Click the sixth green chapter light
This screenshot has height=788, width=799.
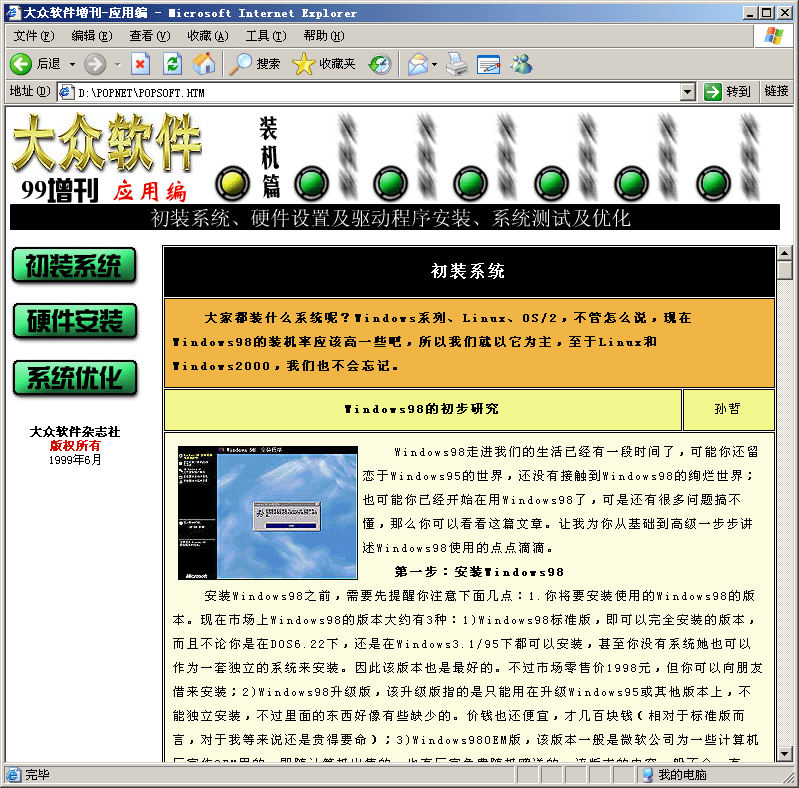point(713,183)
